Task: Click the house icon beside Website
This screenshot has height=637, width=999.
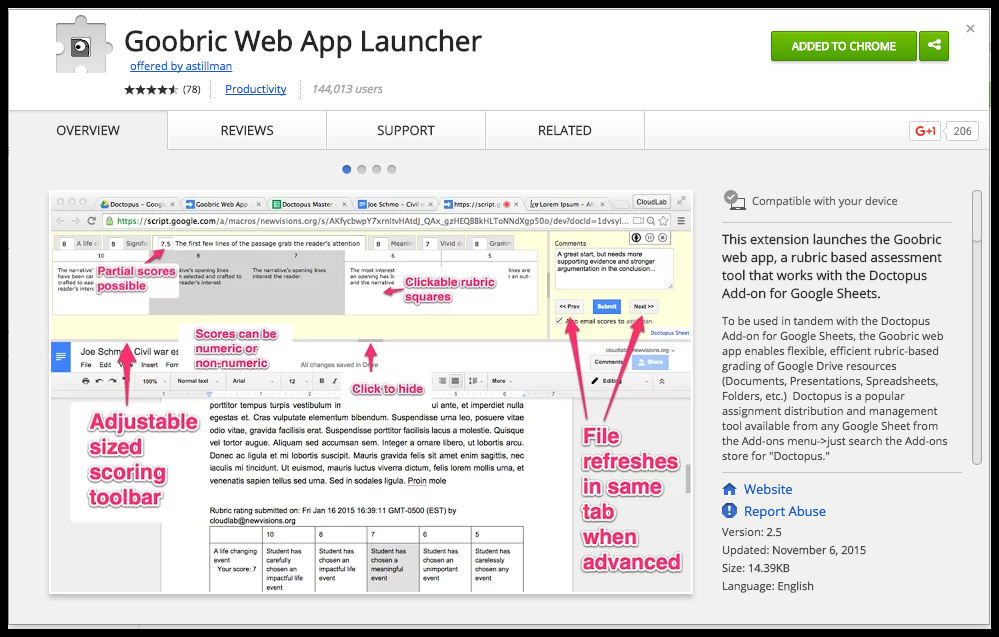Action: pos(729,489)
